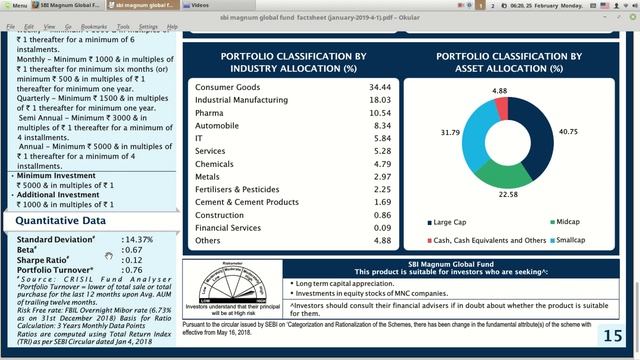This screenshot has height=360, width=640.
Task: Click the Others value 4.88 in table
Action: coord(382,240)
